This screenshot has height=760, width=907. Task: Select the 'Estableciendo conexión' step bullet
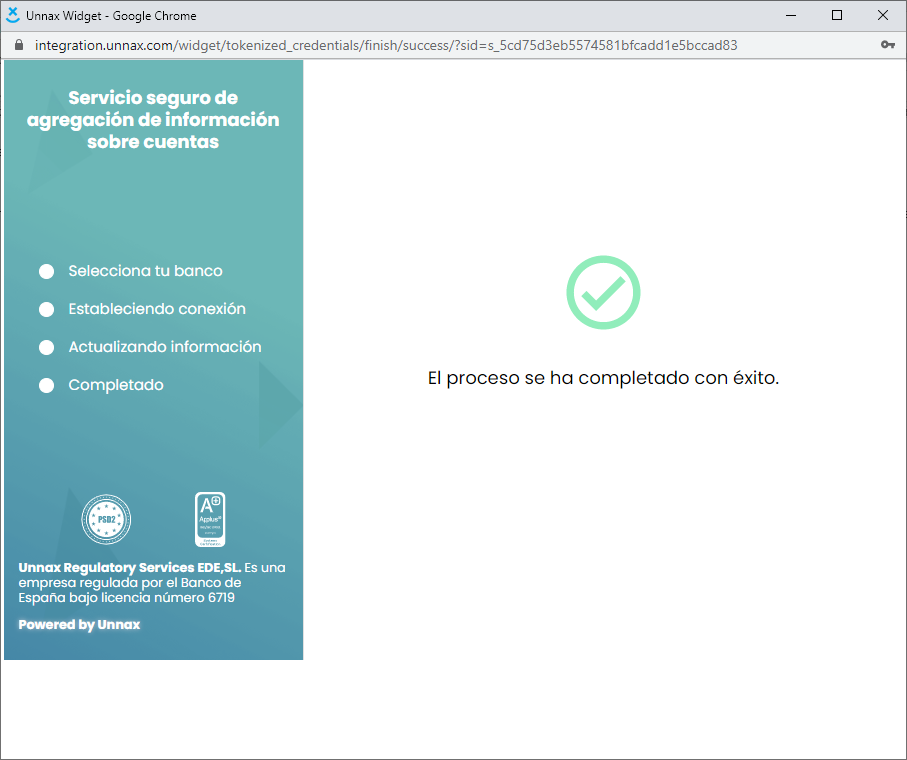point(46,309)
